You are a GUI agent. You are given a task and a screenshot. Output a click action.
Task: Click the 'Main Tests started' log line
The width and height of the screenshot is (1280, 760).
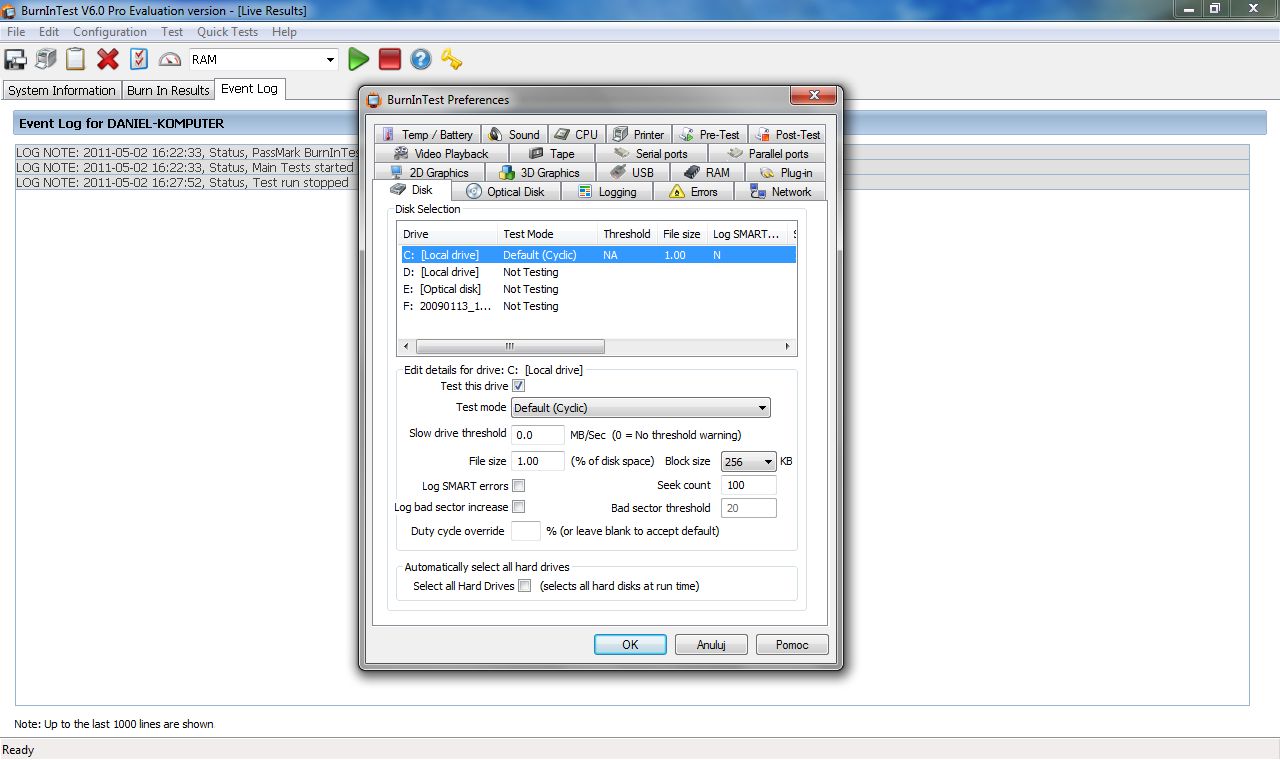tap(187, 168)
